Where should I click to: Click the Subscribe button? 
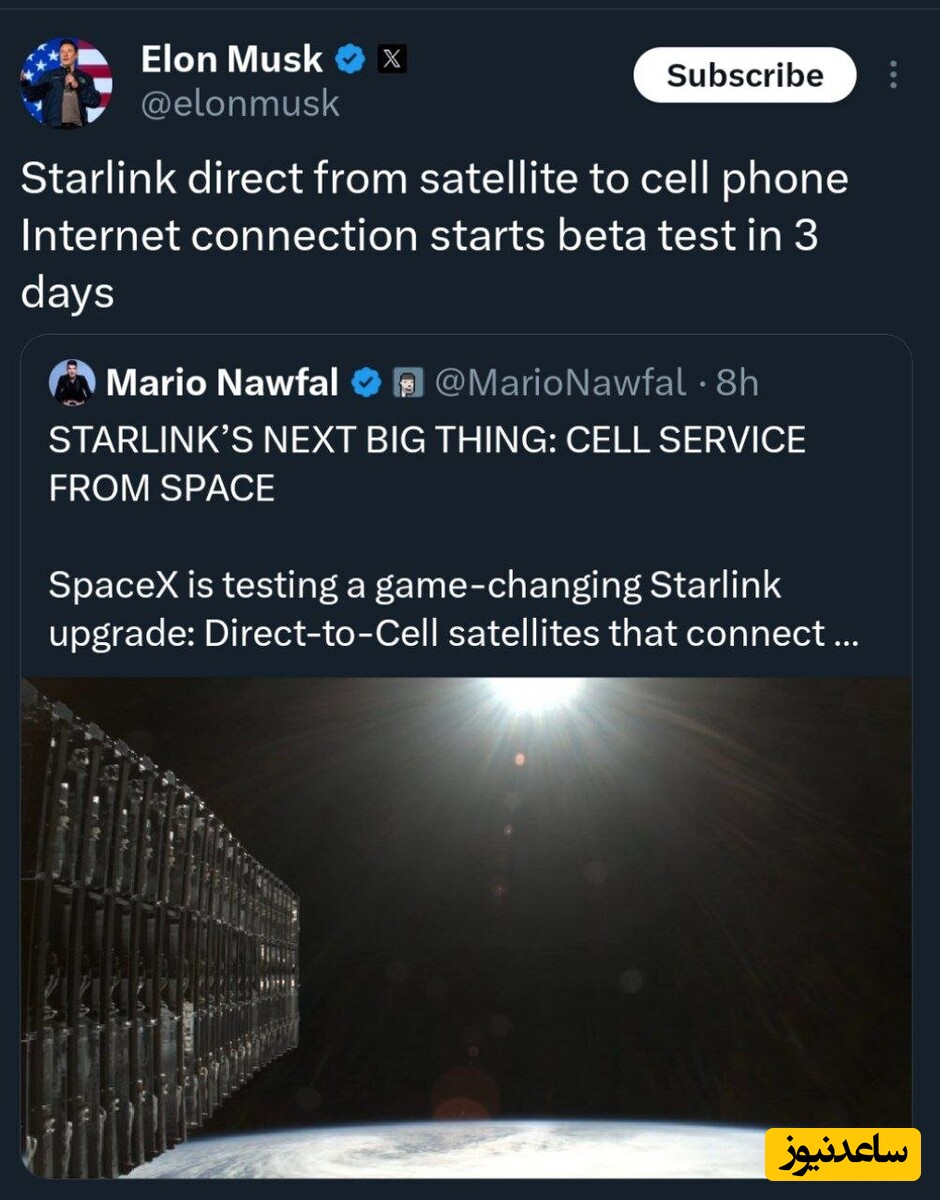coord(745,75)
